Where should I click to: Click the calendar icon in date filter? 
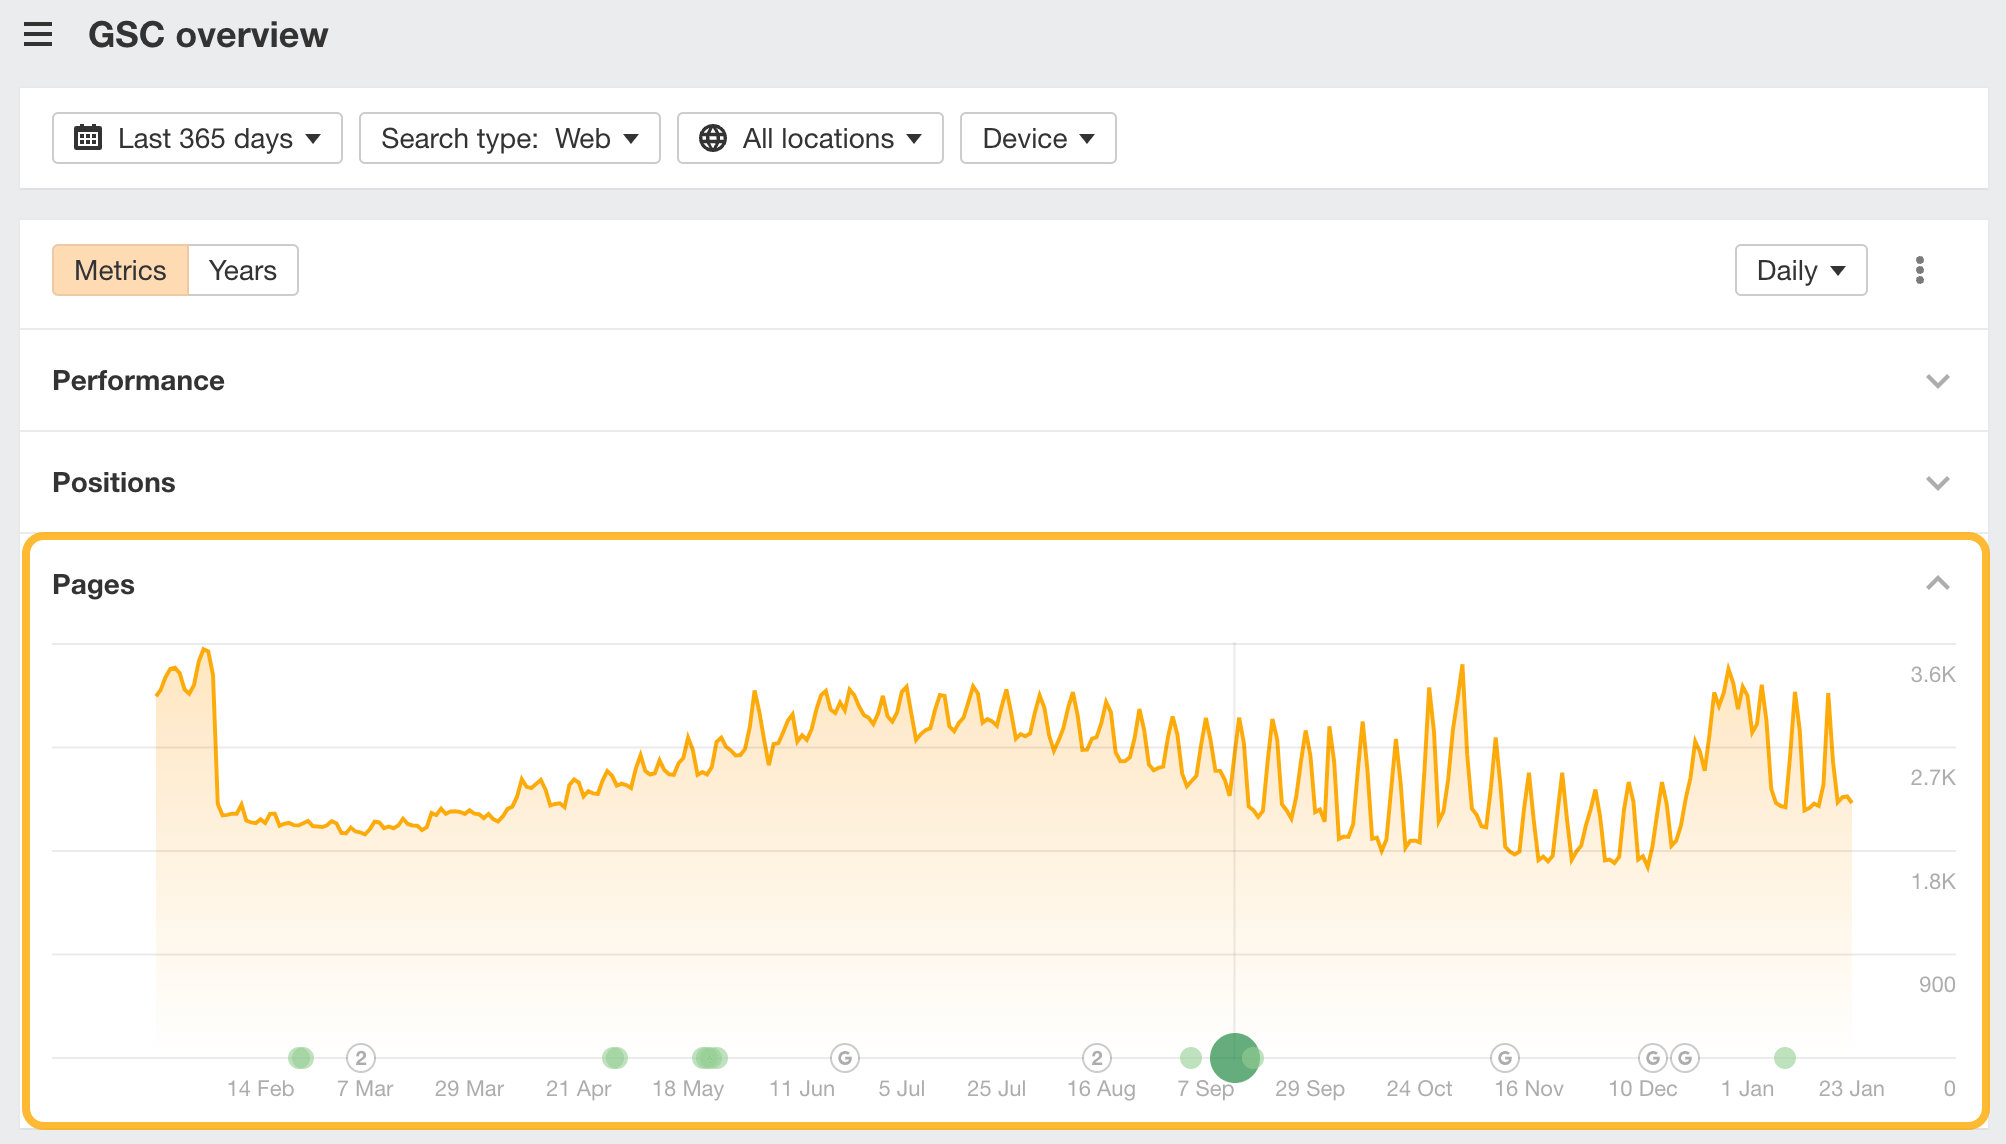click(88, 138)
